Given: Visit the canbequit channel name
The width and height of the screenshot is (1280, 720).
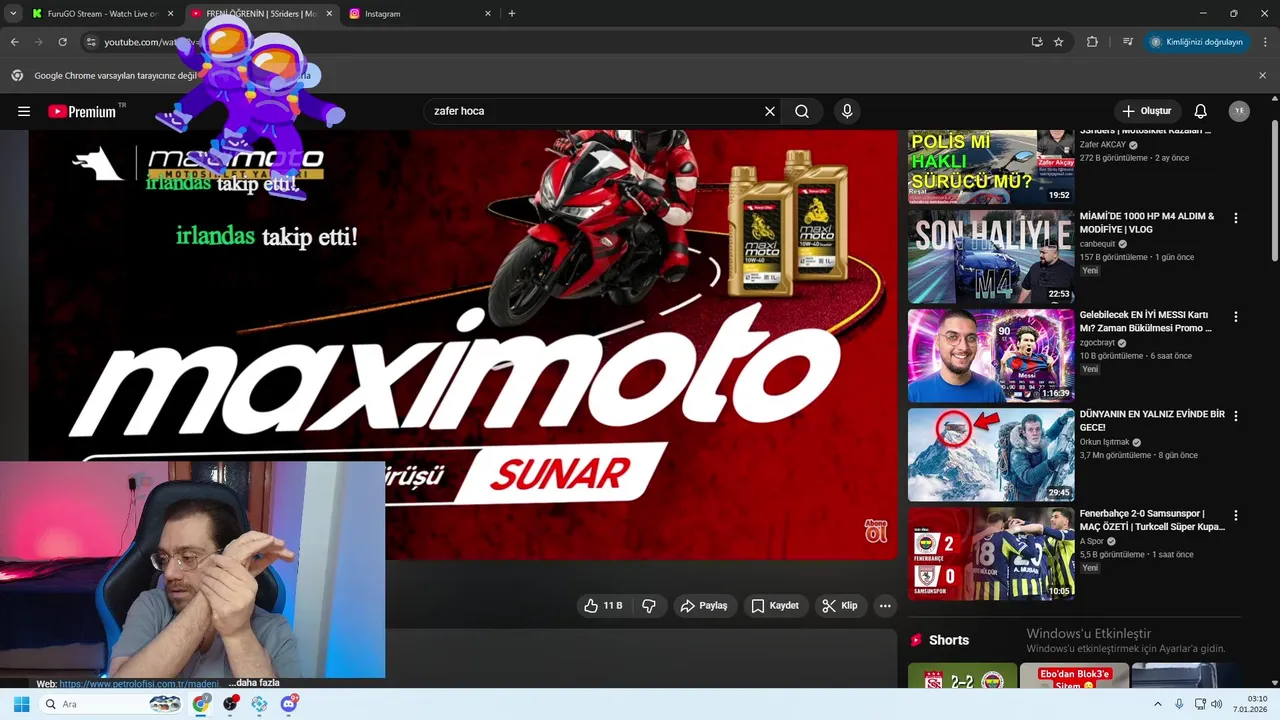Looking at the screenshot, I should click(1097, 243).
